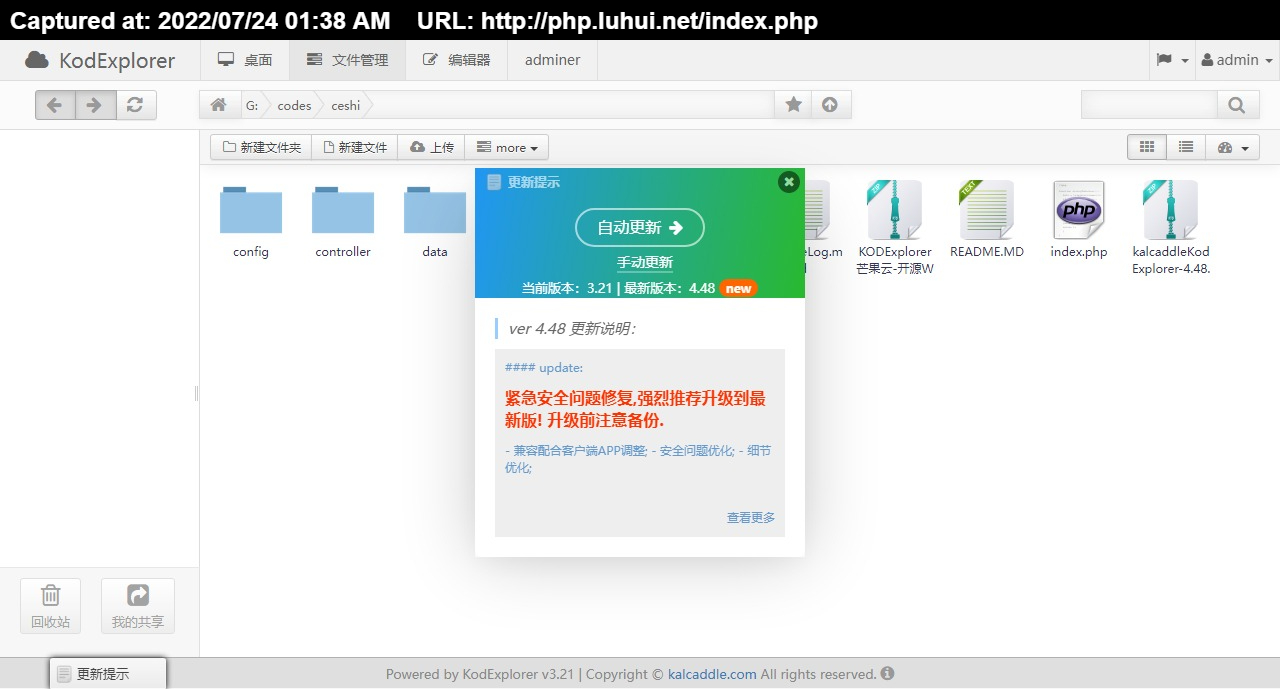
Task: Click the 上传 upload button
Action: tap(431, 147)
